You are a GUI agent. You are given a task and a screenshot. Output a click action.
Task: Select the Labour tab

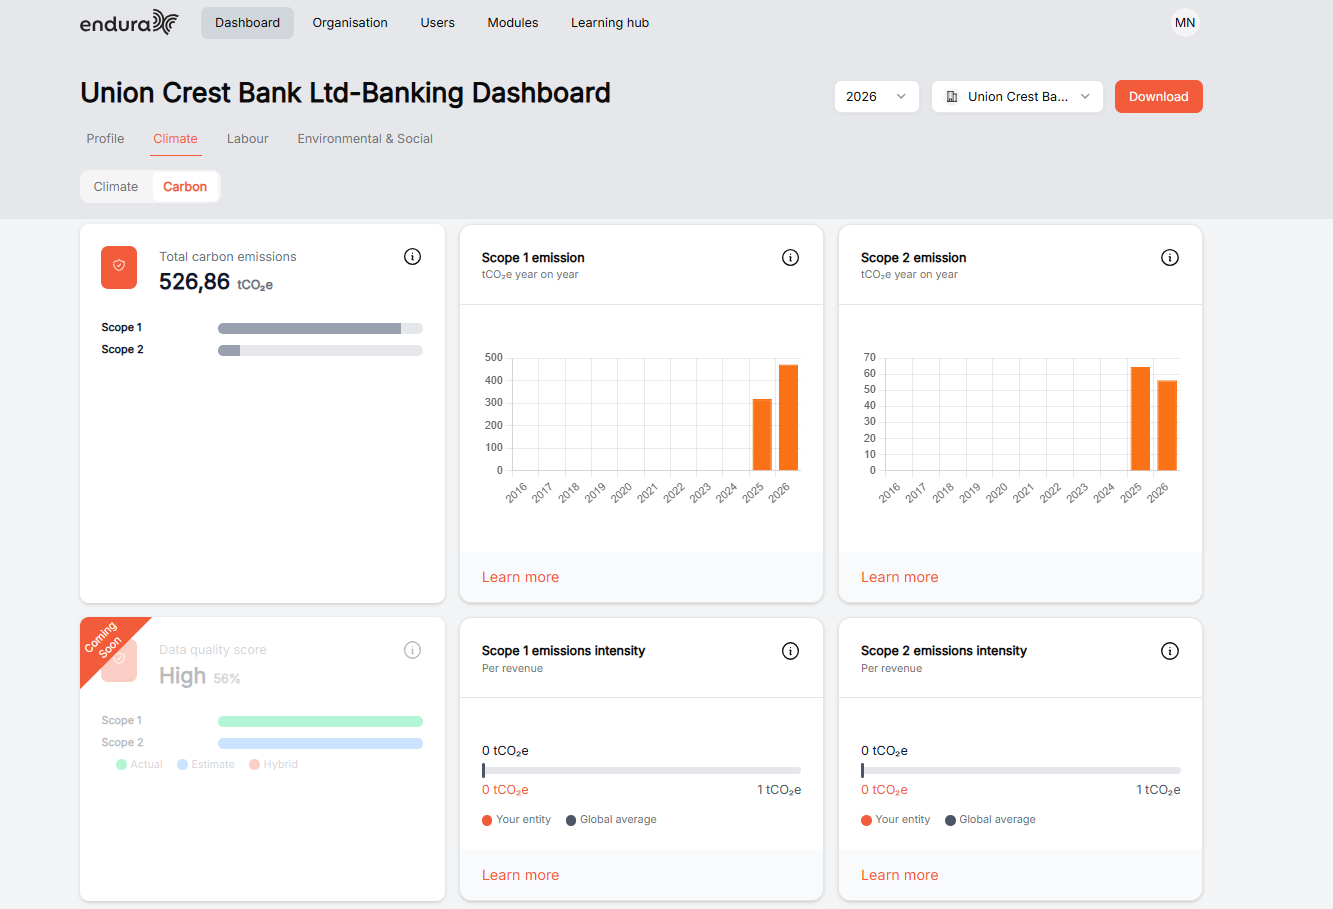247,139
